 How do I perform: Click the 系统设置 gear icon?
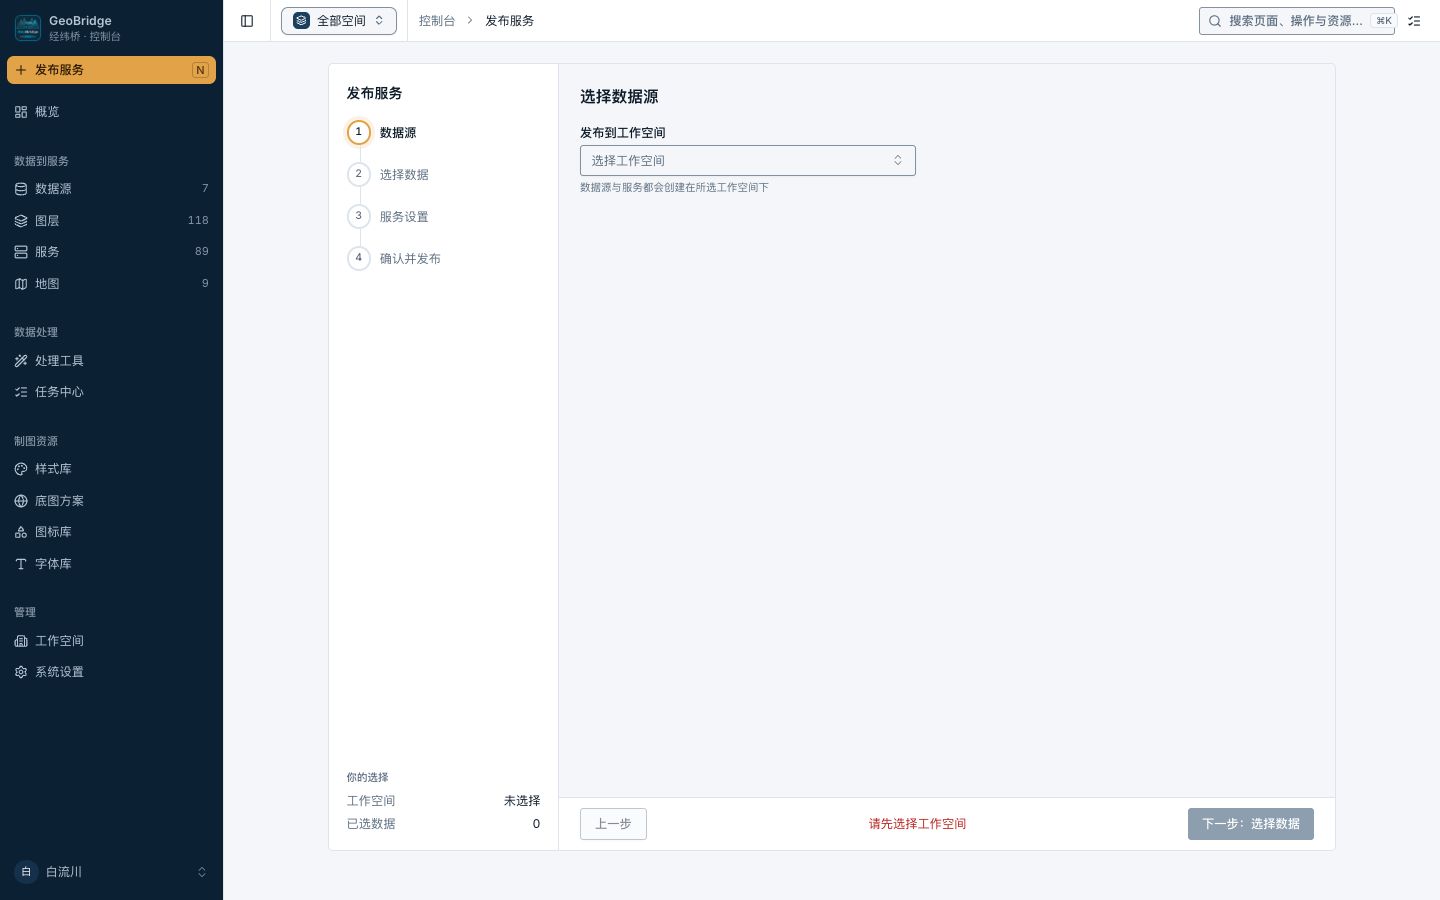click(21, 672)
